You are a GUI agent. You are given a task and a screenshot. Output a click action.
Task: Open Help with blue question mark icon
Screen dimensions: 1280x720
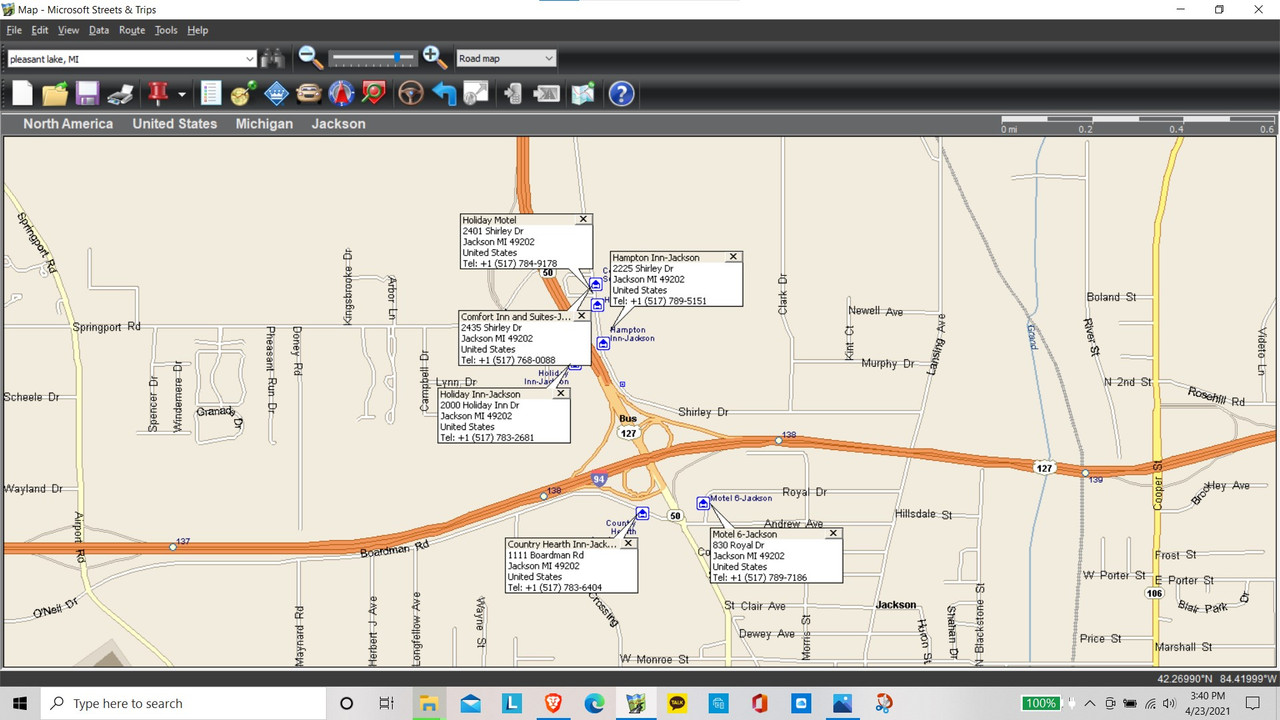pos(621,94)
